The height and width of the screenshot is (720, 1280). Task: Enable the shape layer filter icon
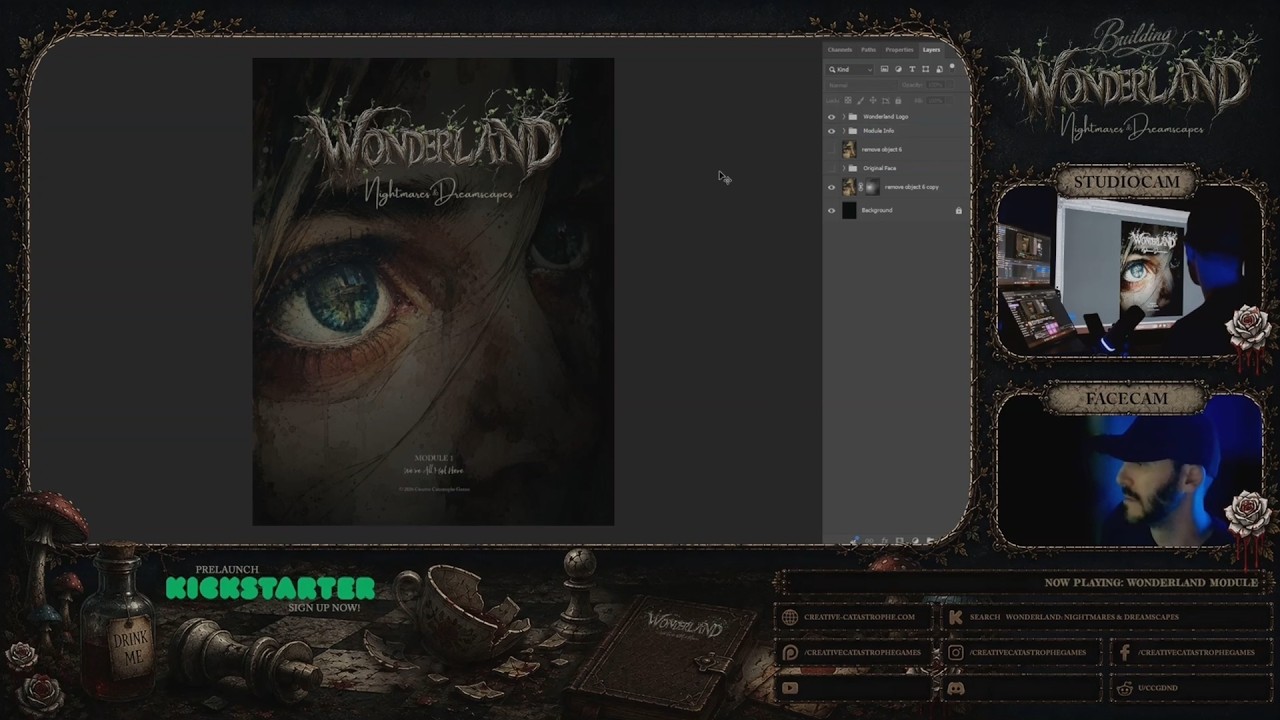[925, 69]
